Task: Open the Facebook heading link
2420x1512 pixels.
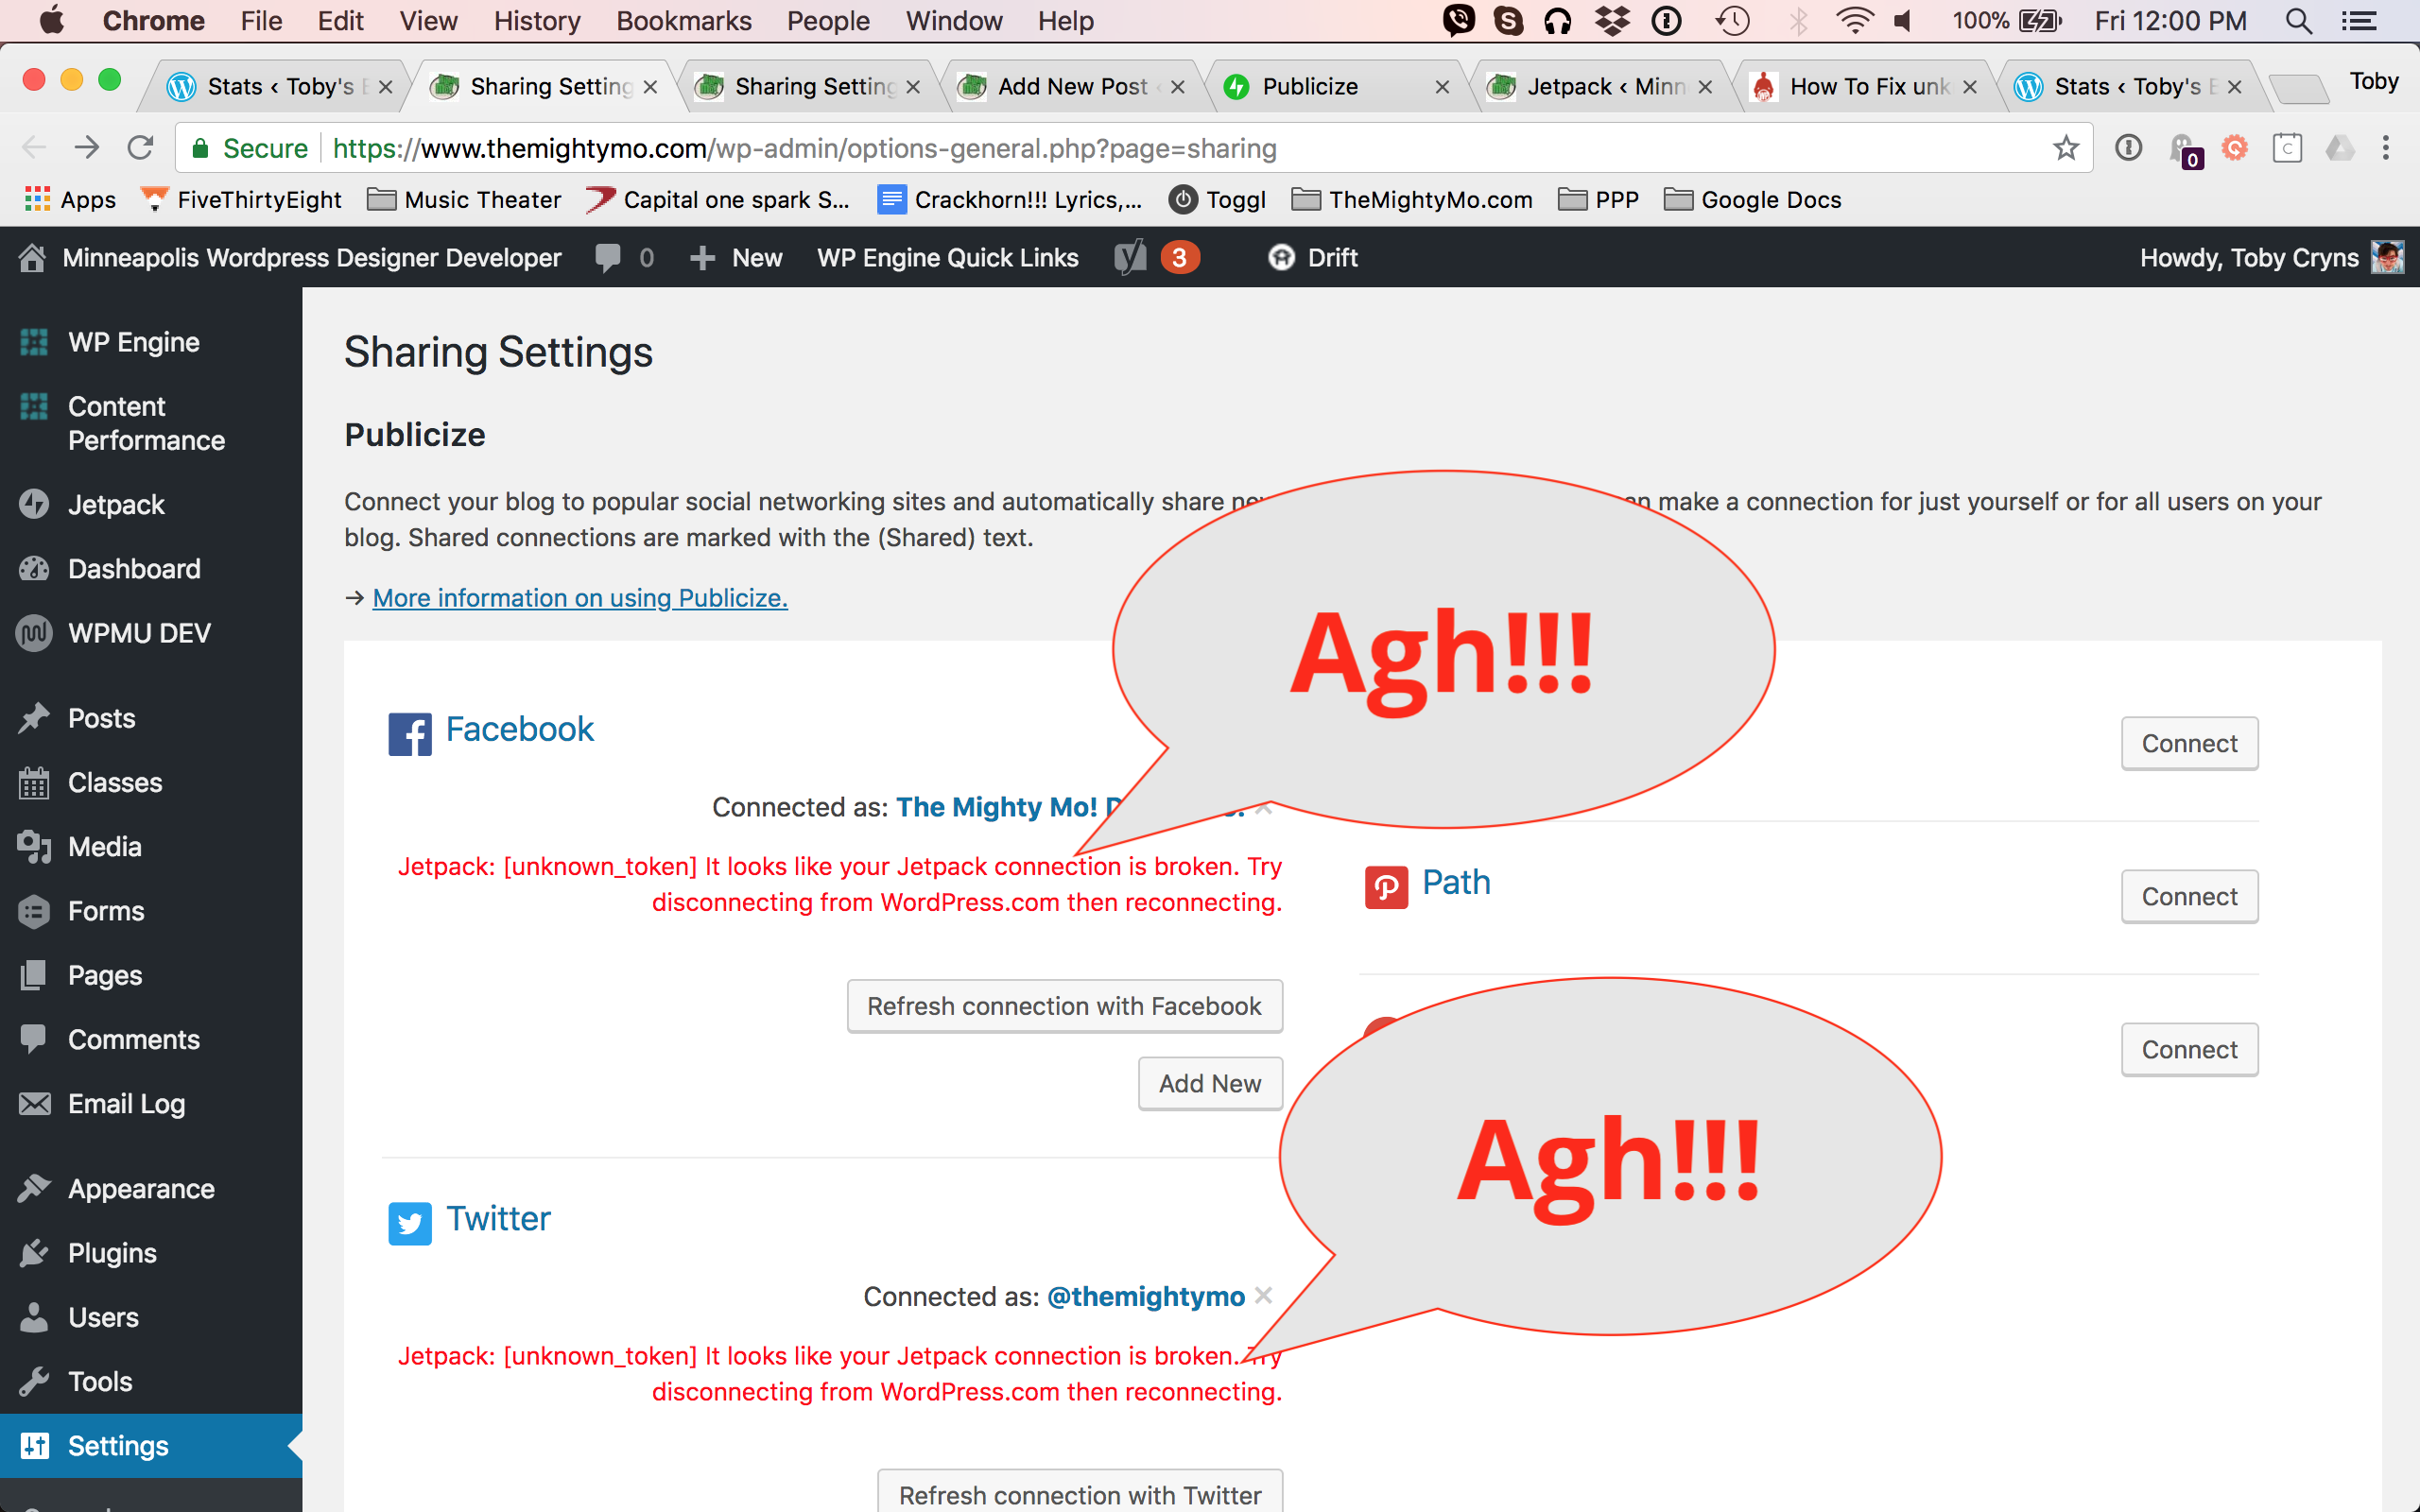Action: click(x=519, y=729)
